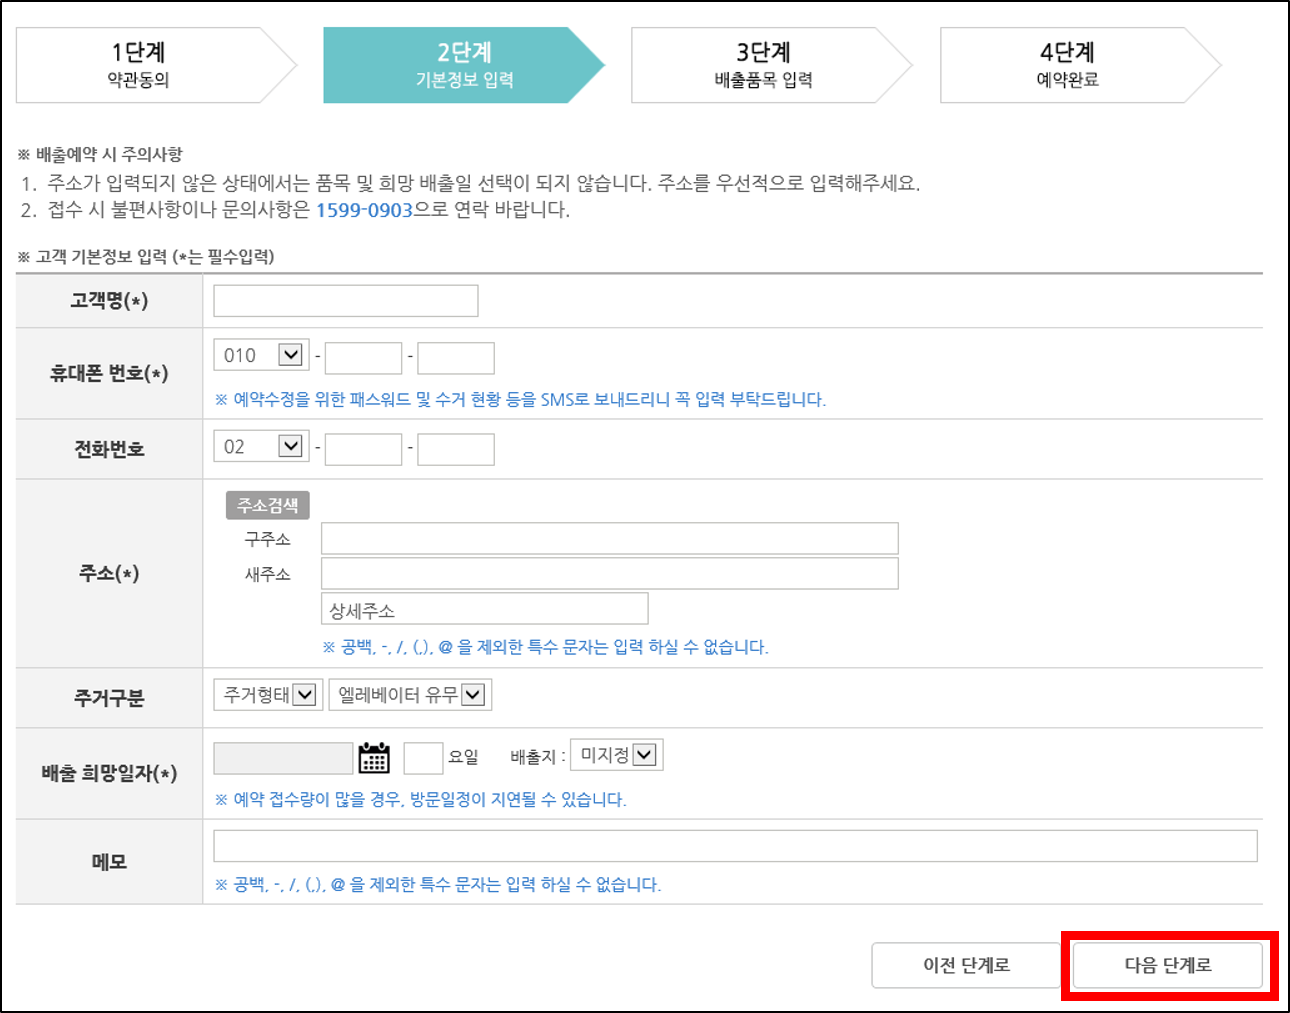This screenshot has width=1290, height=1013.
Task: Click the 구주소 old address field
Action: click(608, 538)
